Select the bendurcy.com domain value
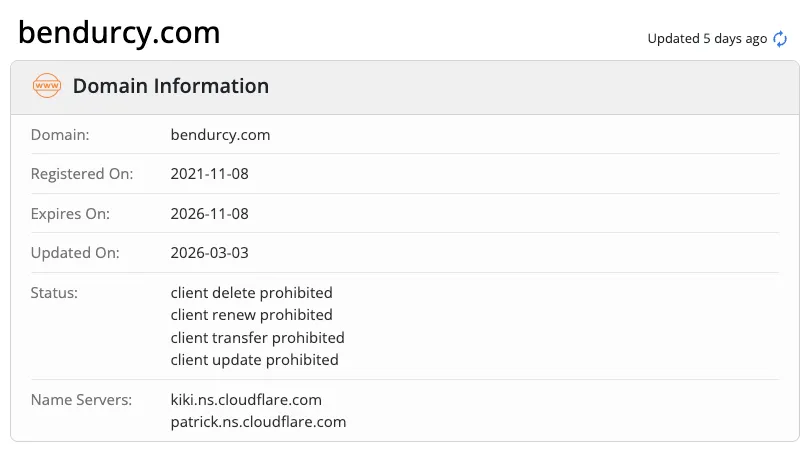This screenshot has width=808, height=453. 220,135
